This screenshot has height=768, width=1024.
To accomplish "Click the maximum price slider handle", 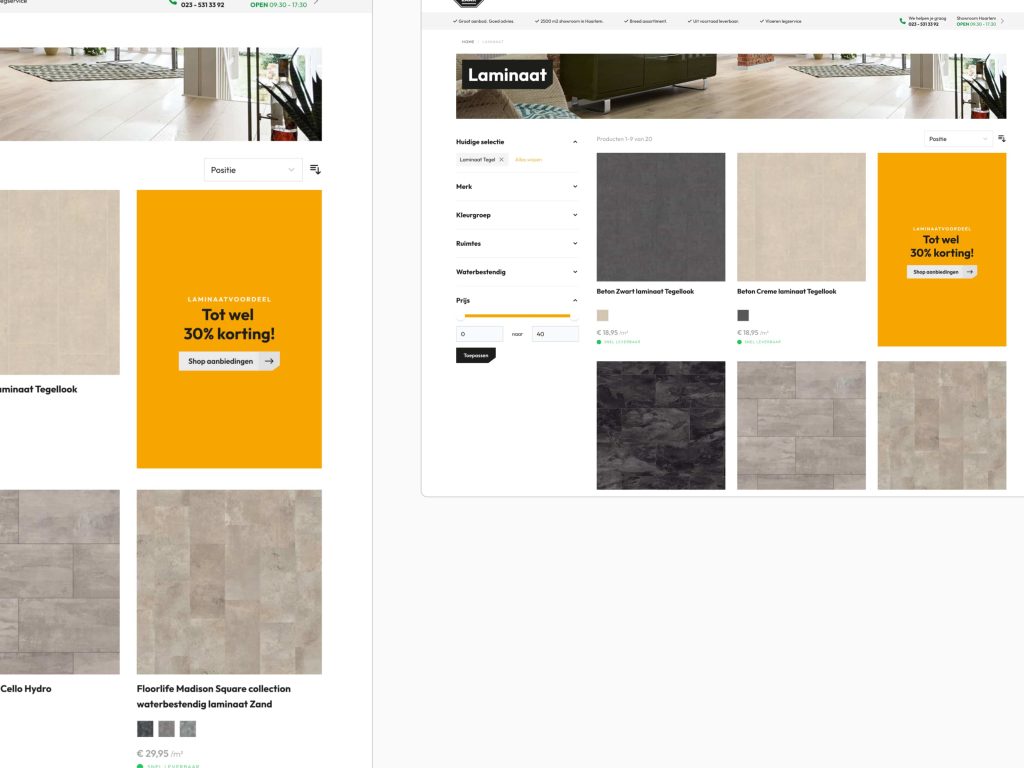I will click(574, 316).
